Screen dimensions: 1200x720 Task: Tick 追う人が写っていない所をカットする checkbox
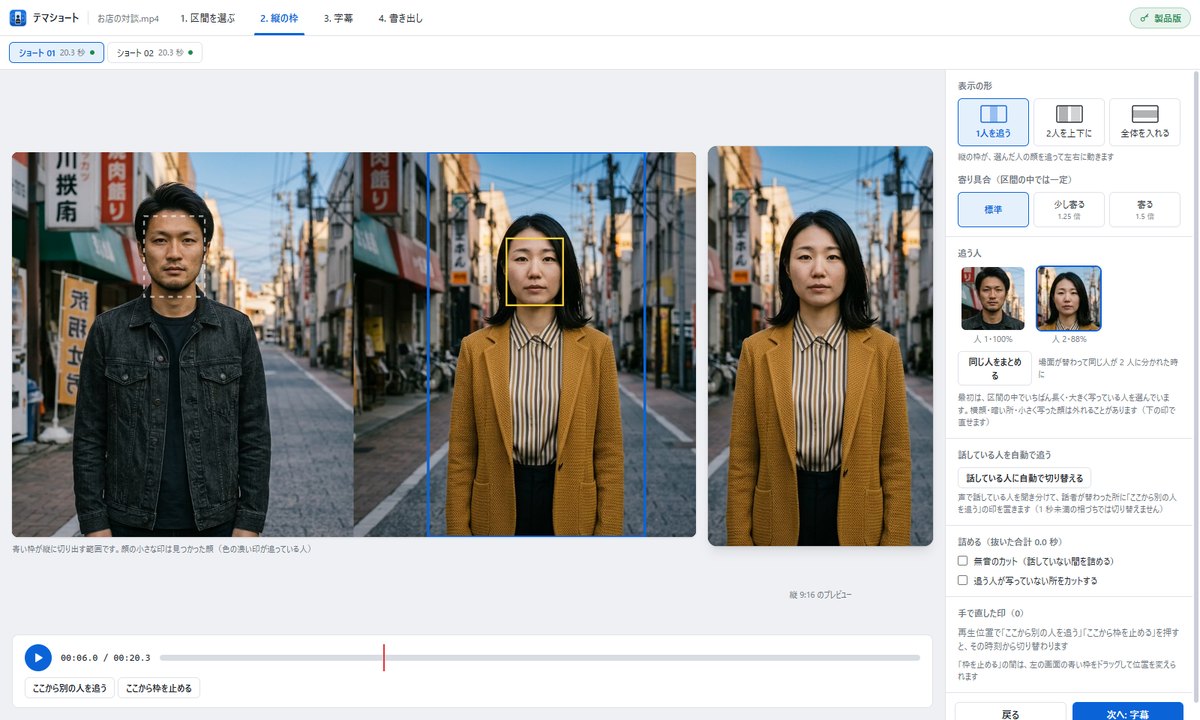(x=963, y=580)
